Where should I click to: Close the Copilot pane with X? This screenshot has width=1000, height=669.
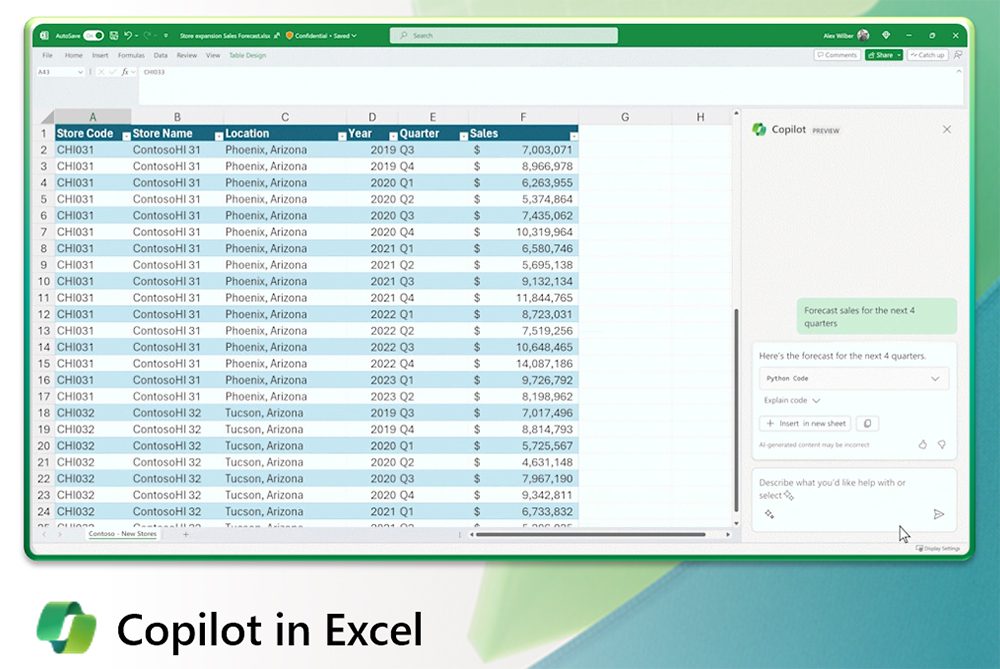pos(946,129)
